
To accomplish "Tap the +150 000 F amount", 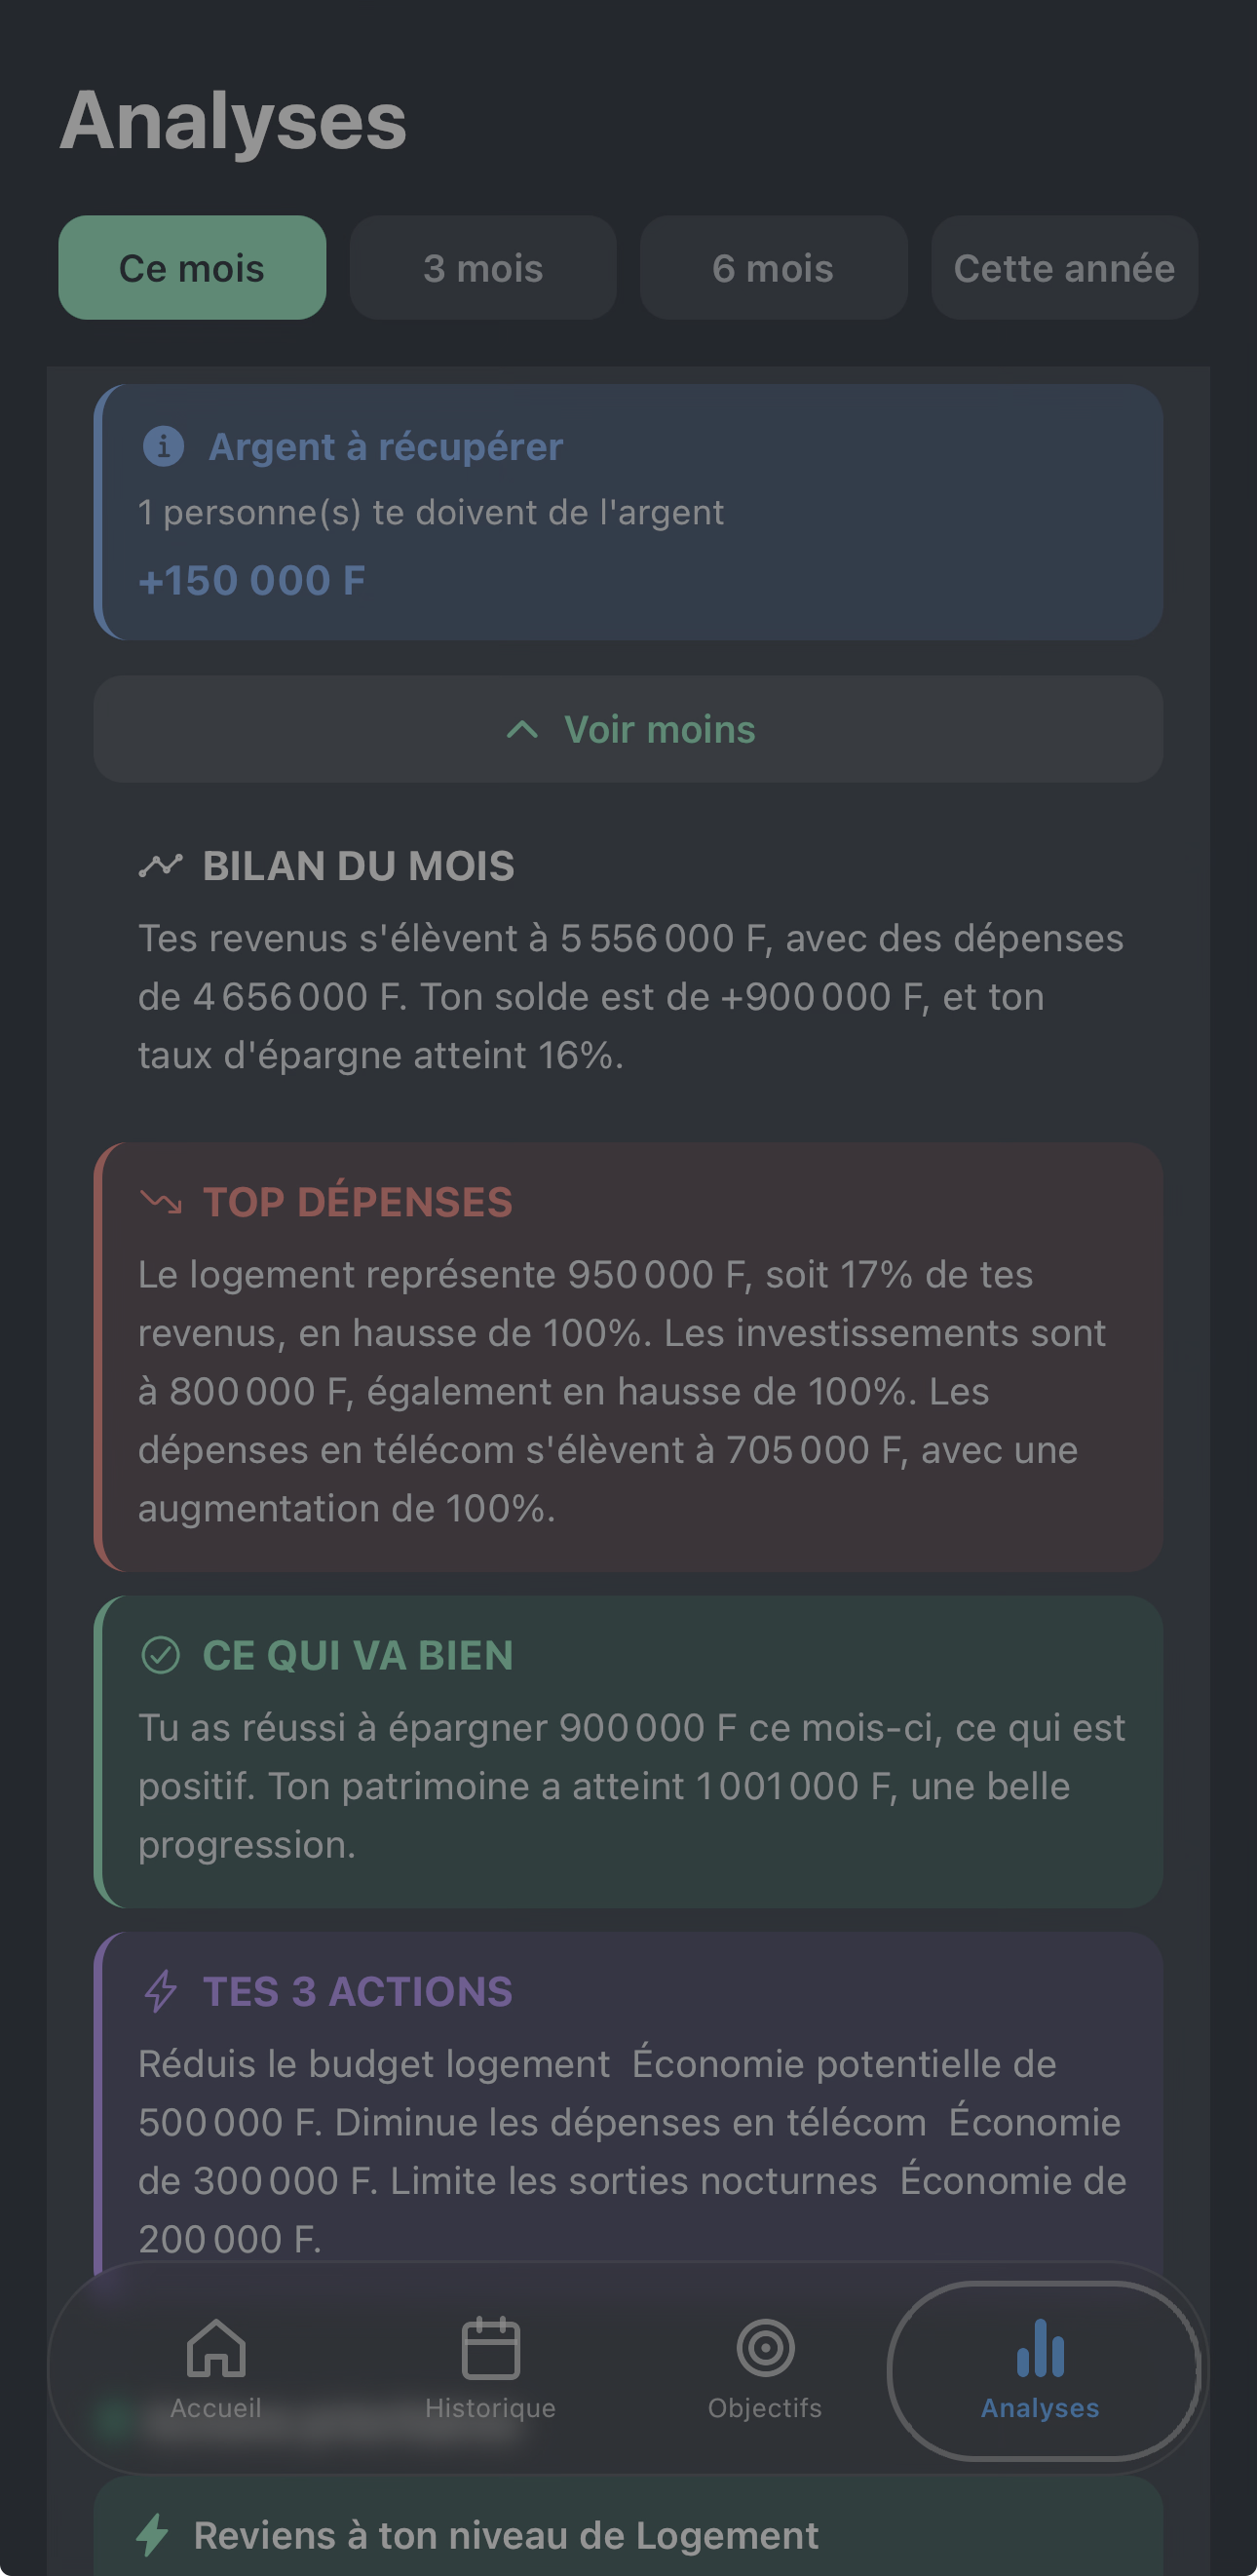I will 252,580.
